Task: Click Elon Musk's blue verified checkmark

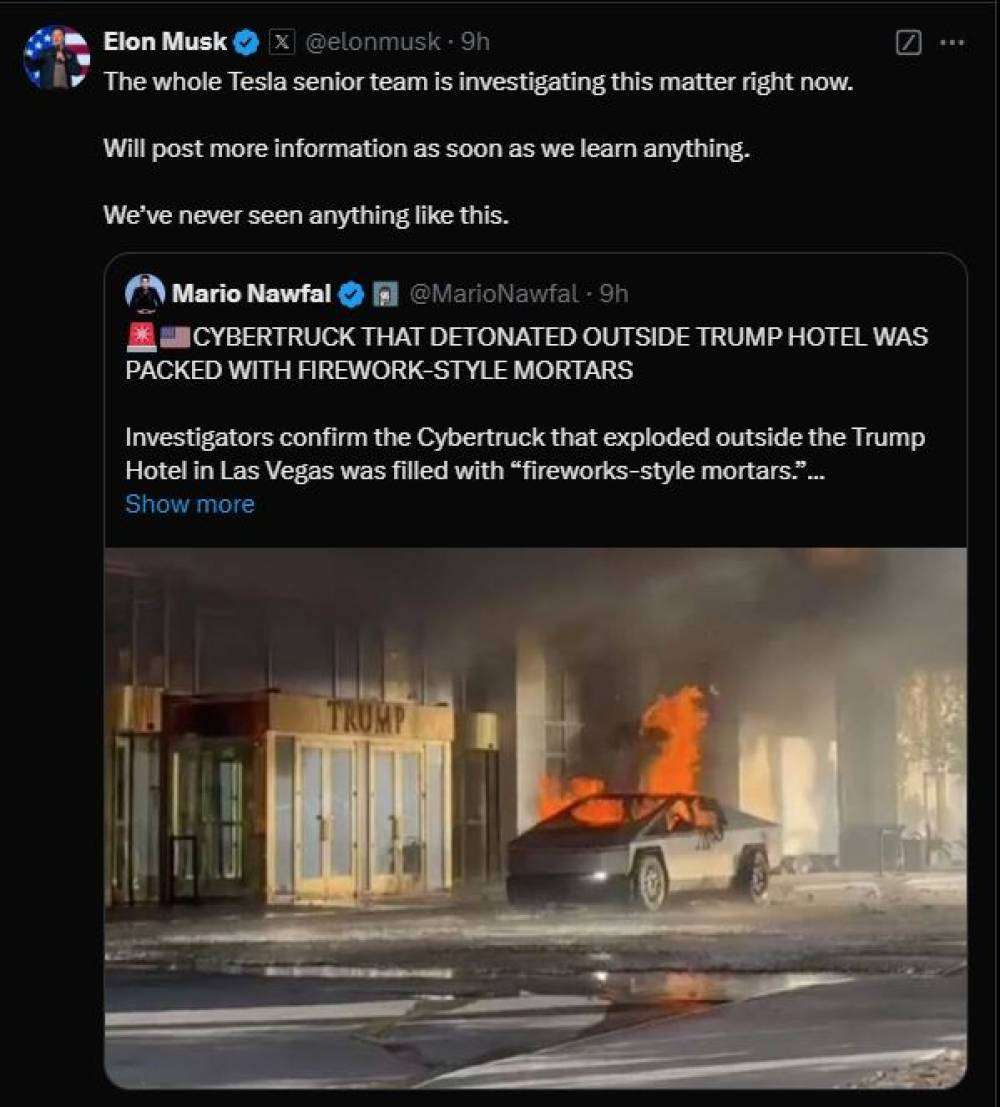Action: (246, 42)
